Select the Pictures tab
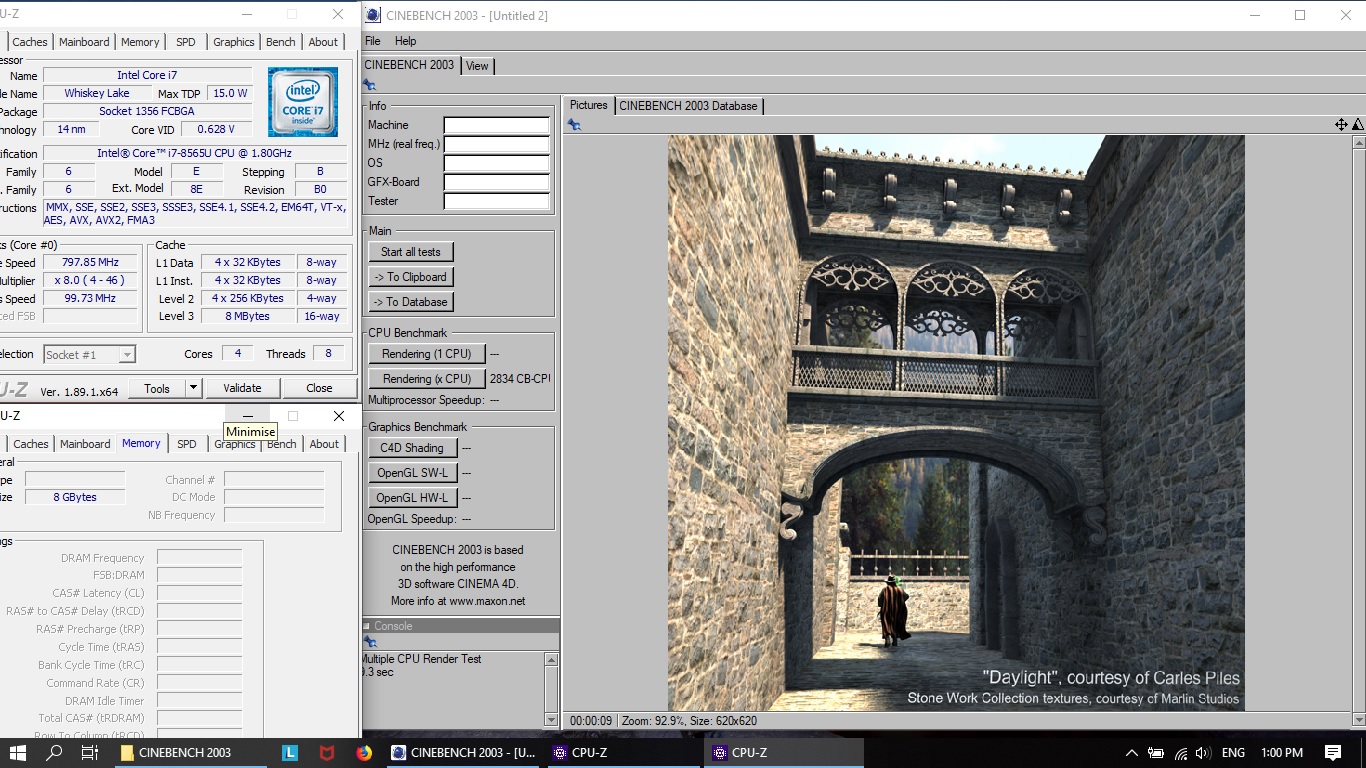 coord(588,105)
